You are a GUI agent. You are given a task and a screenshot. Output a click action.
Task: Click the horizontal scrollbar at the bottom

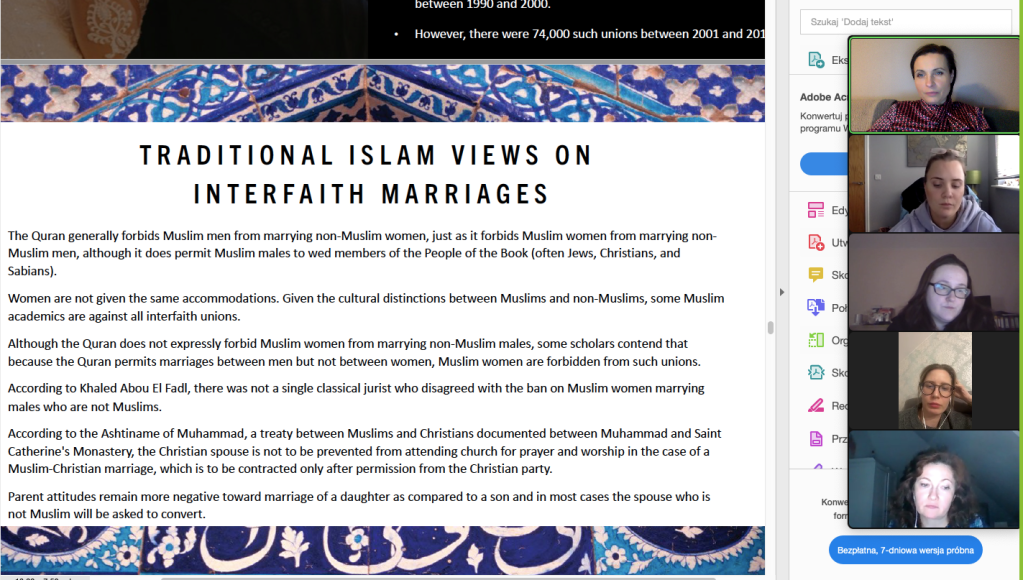(400, 577)
